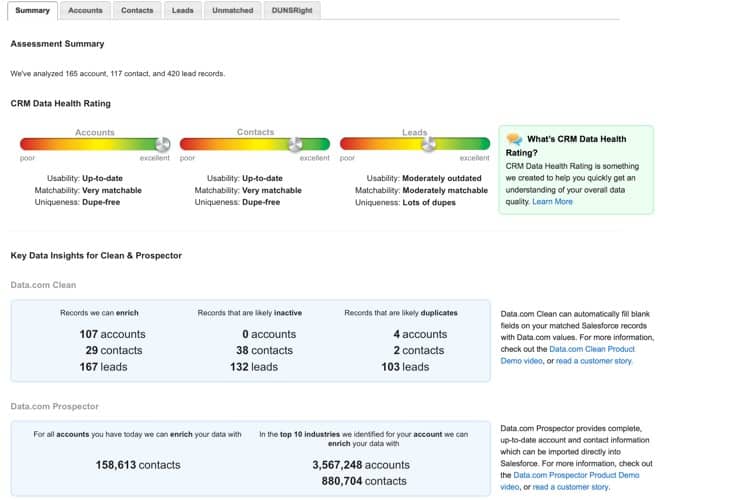The width and height of the screenshot is (737, 500).
Task: Click 'Records that are likely duplicates' header
Action: [x=401, y=313]
